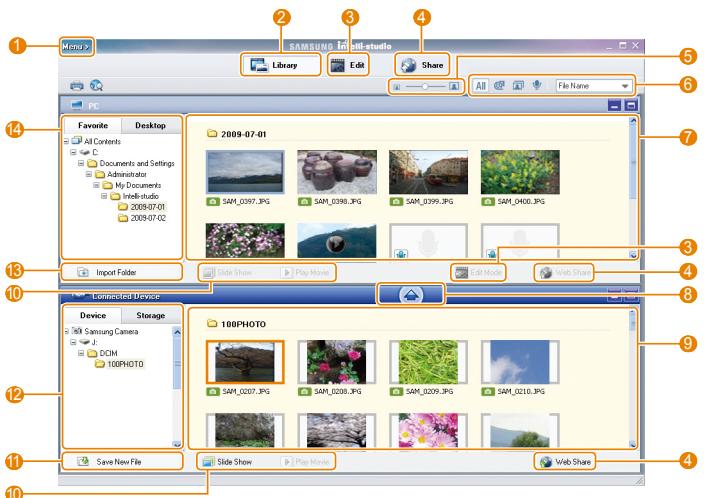The width and height of the screenshot is (706, 498).
Task: Select the 2009-07-02 folder in tree
Action: tap(142, 218)
